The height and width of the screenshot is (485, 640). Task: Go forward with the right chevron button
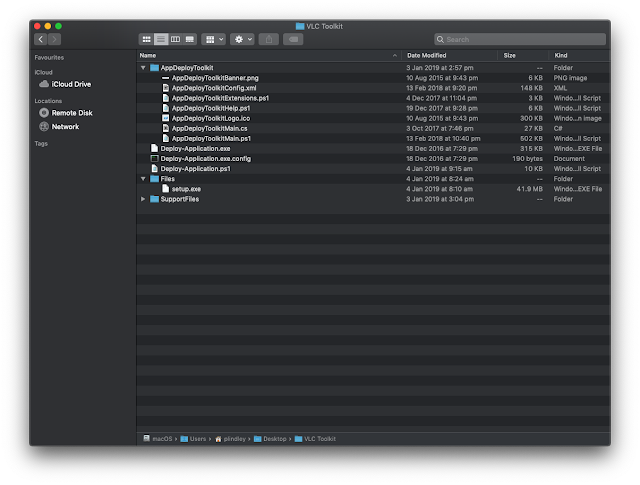[54, 39]
